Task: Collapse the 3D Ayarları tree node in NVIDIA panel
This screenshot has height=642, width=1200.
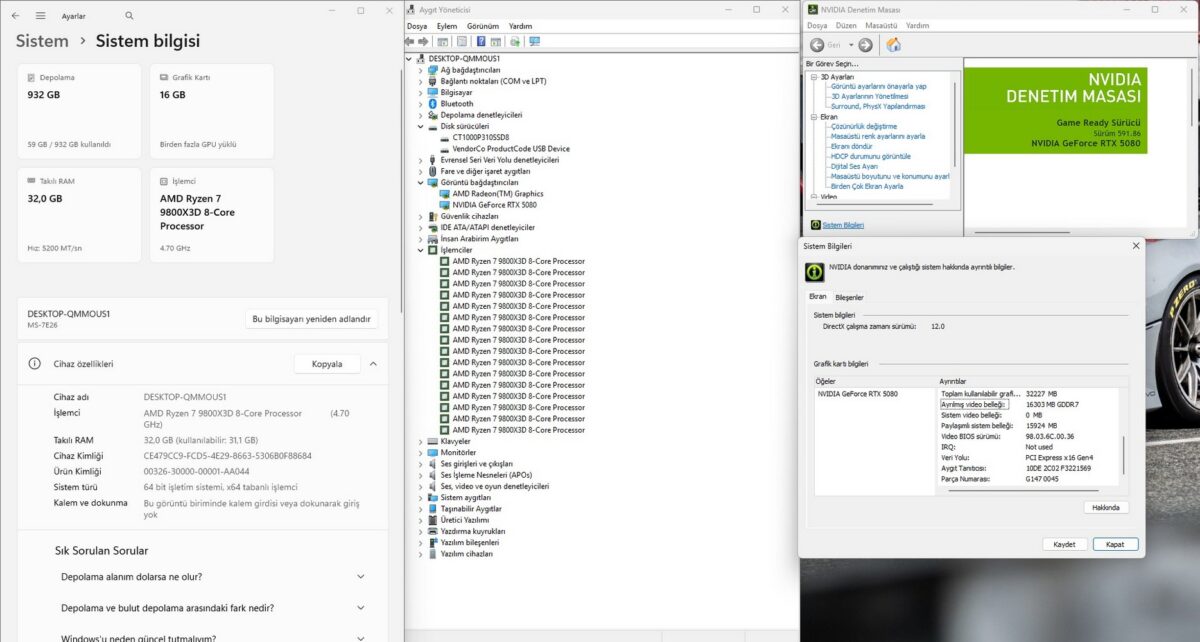Action: (814, 77)
